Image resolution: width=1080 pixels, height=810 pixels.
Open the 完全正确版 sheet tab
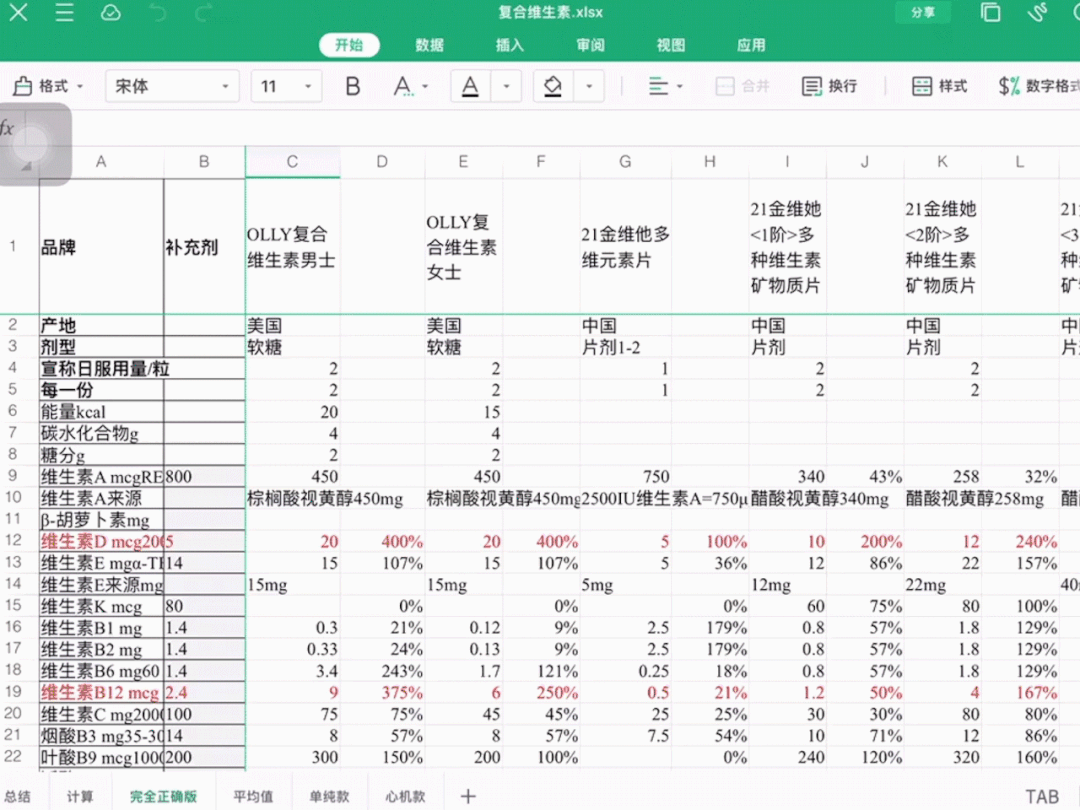pyautogui.click(x=164, y=796)
